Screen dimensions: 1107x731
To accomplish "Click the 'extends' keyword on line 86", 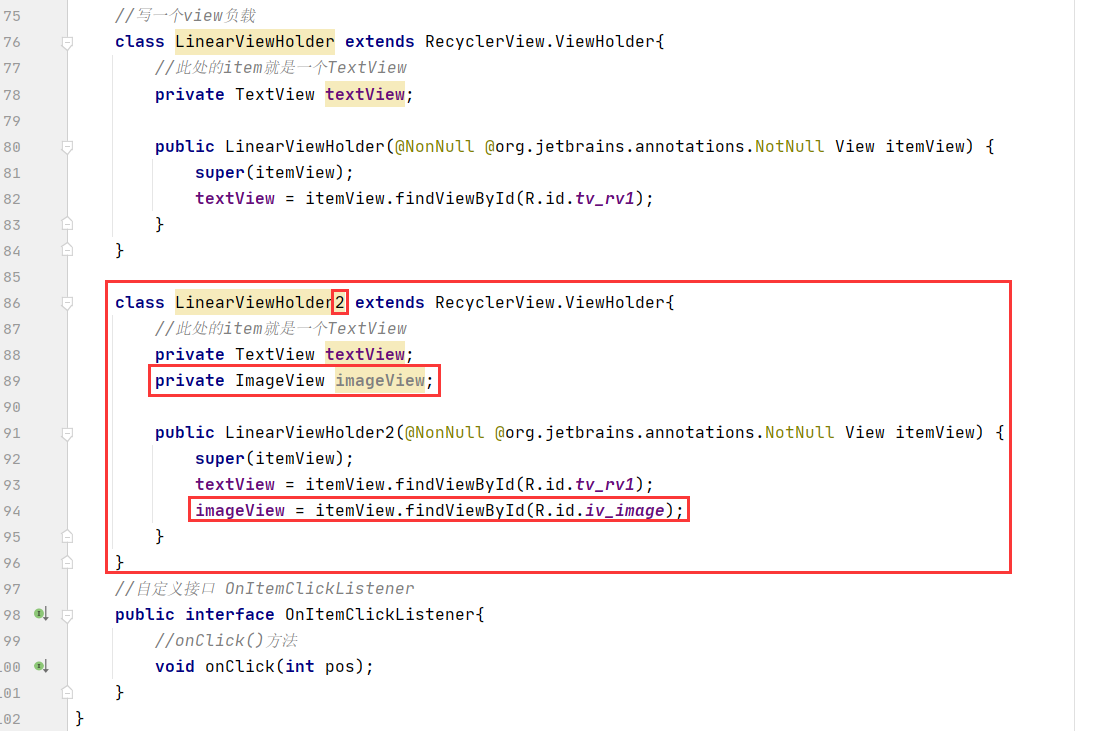I will tap(390, 303).
